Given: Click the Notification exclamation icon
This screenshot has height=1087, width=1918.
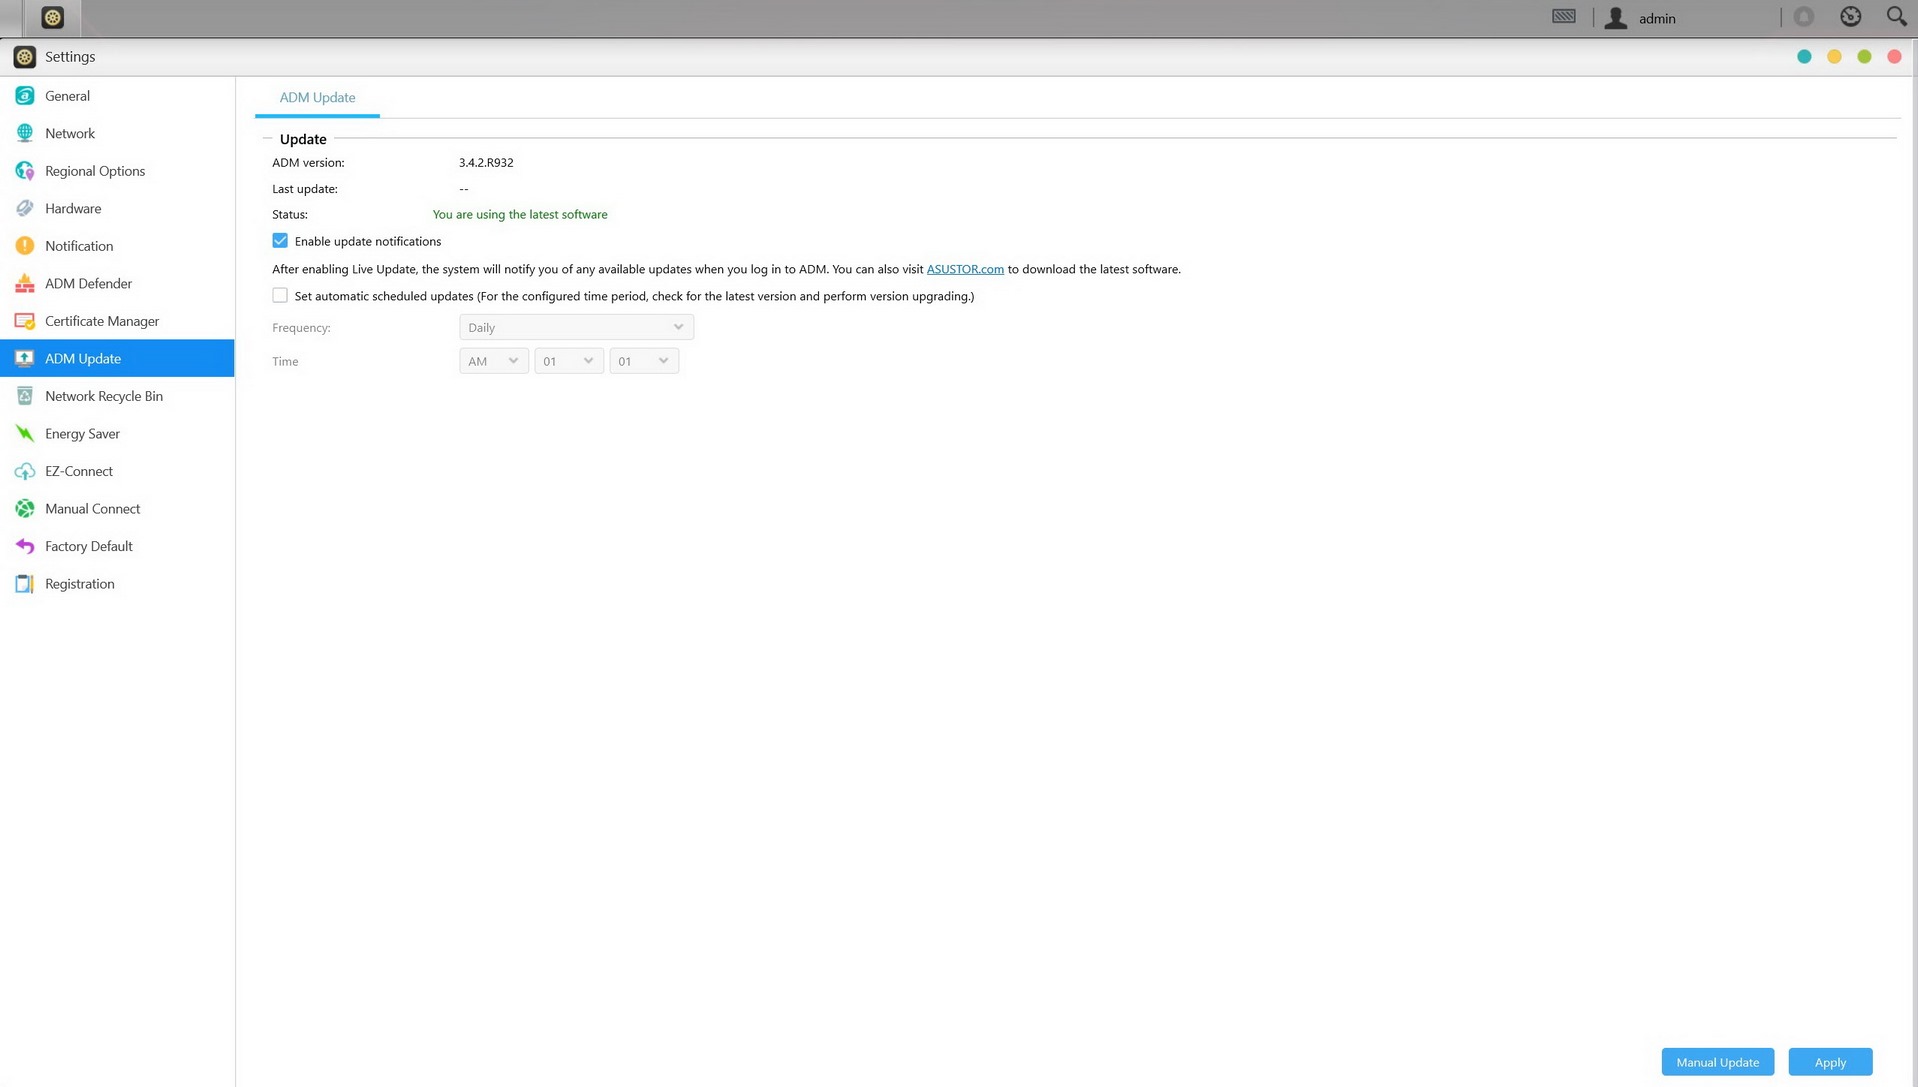Looking at the screenshot, I should [25, 246].
